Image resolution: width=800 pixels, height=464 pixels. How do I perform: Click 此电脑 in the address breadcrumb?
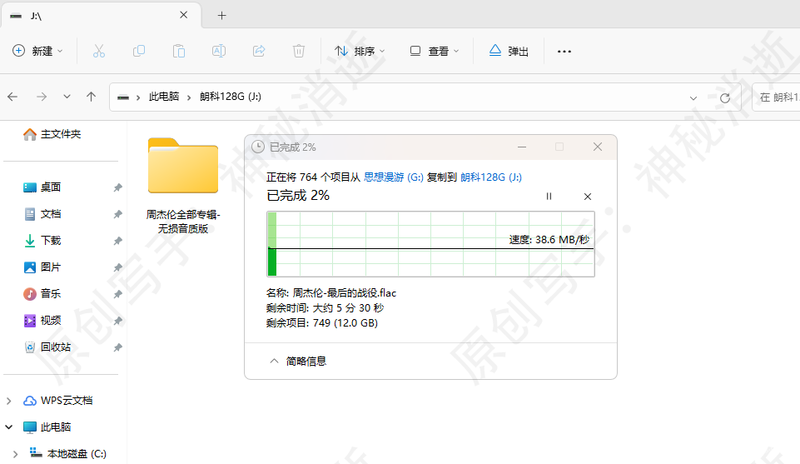pyautogui.click(x=164, y=96)
